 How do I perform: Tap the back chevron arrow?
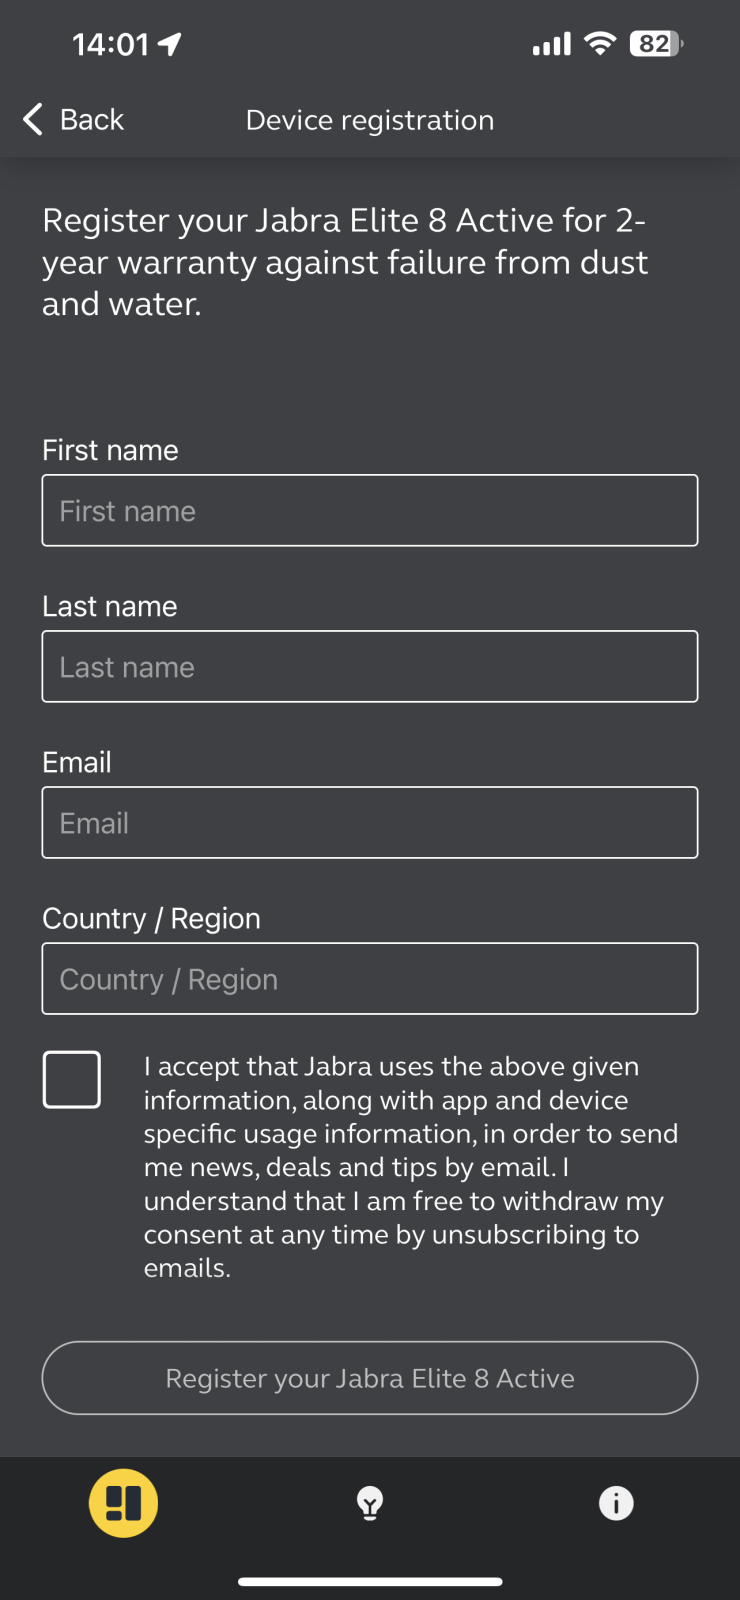(33, 119)
